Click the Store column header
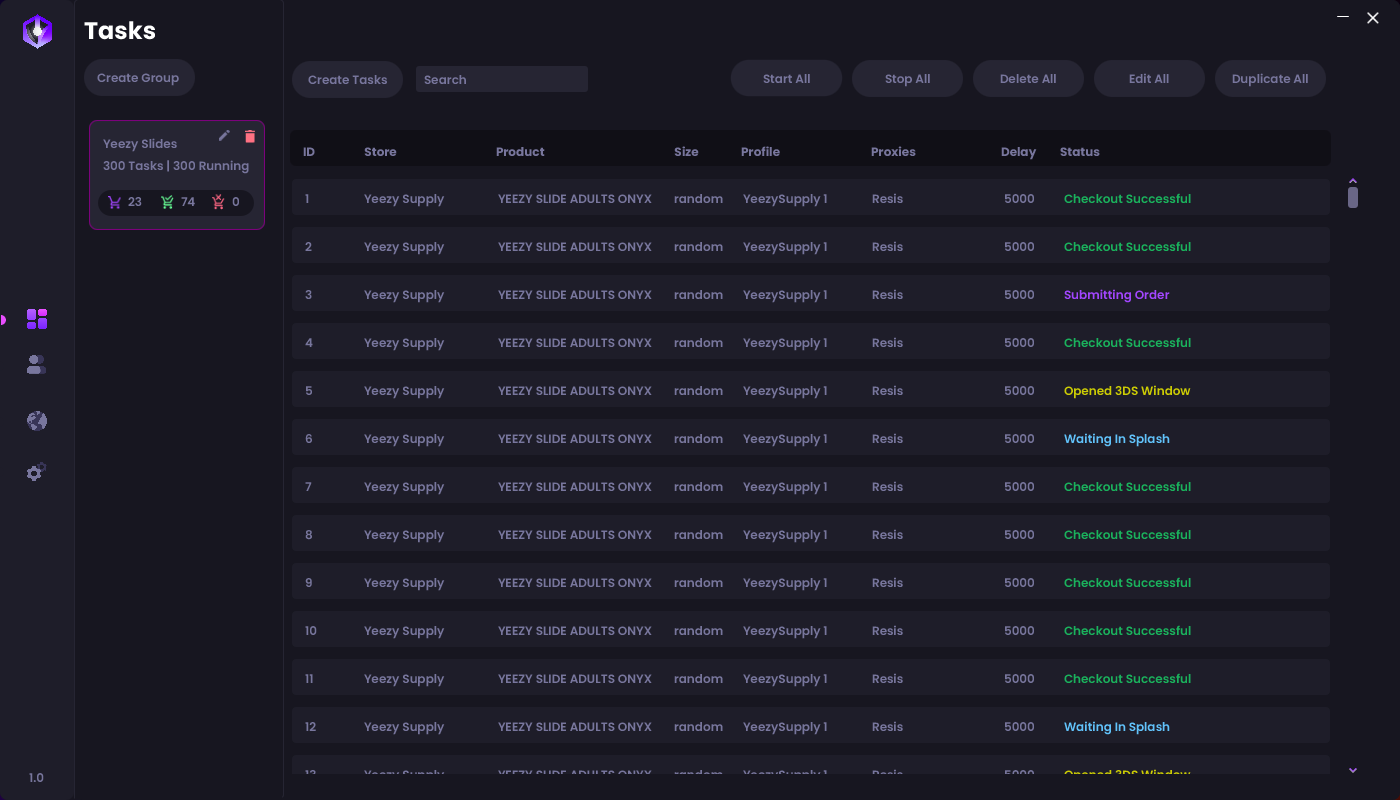Viewport: 1400px width, 800px height. tap(380, 152)
